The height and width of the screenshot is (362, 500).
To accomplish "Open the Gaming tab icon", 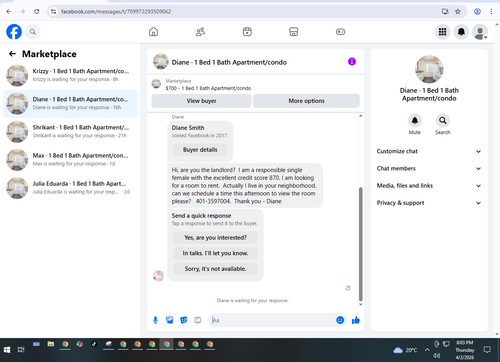I will coord(340,32).
